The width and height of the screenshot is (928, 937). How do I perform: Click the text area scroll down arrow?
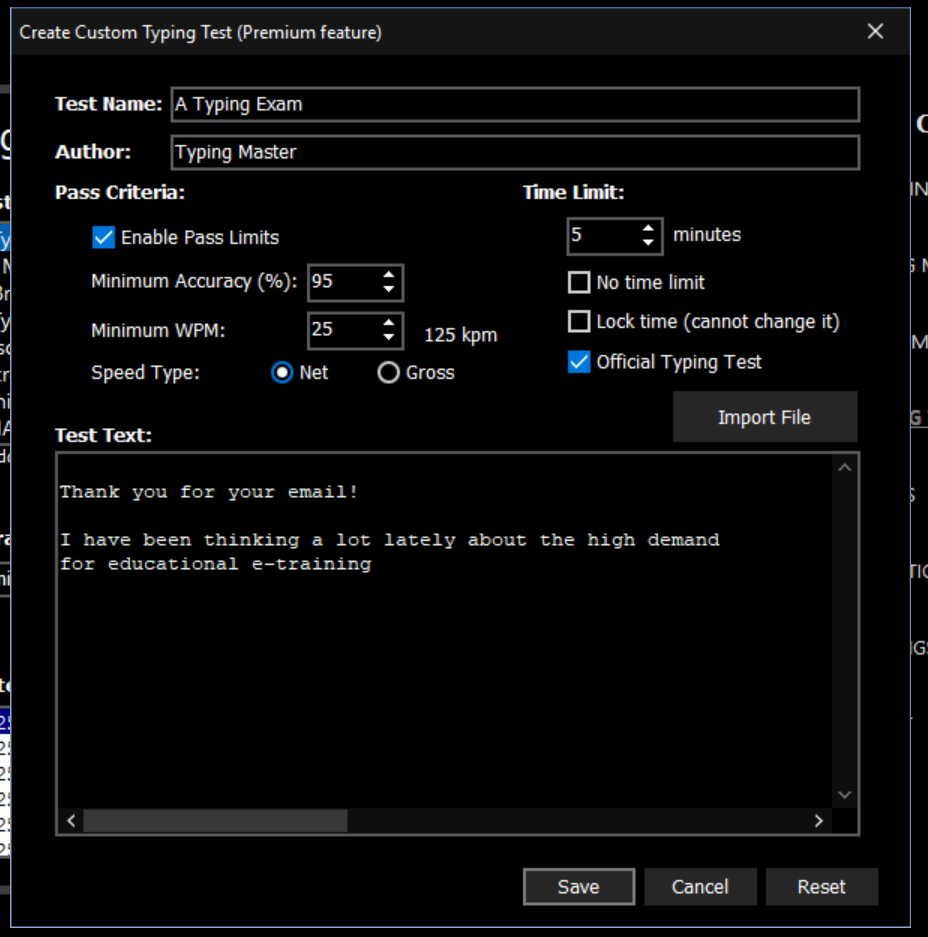[x=844, y=795]
